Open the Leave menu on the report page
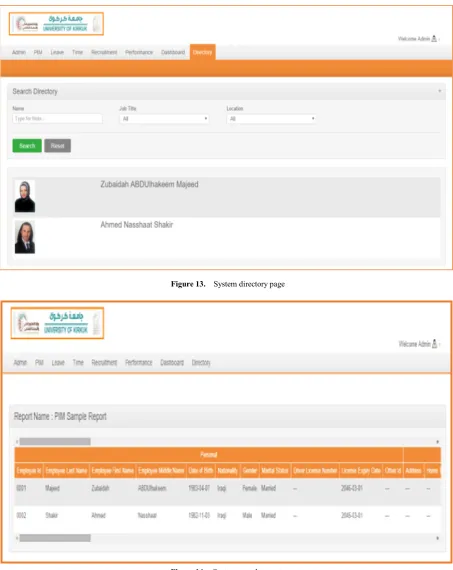Viewport: 453px width, 570px height. click(58, 362)
